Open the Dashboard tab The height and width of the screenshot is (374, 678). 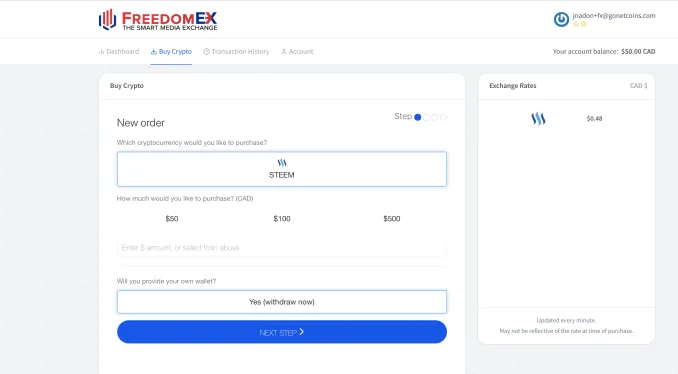coord(119,51)
